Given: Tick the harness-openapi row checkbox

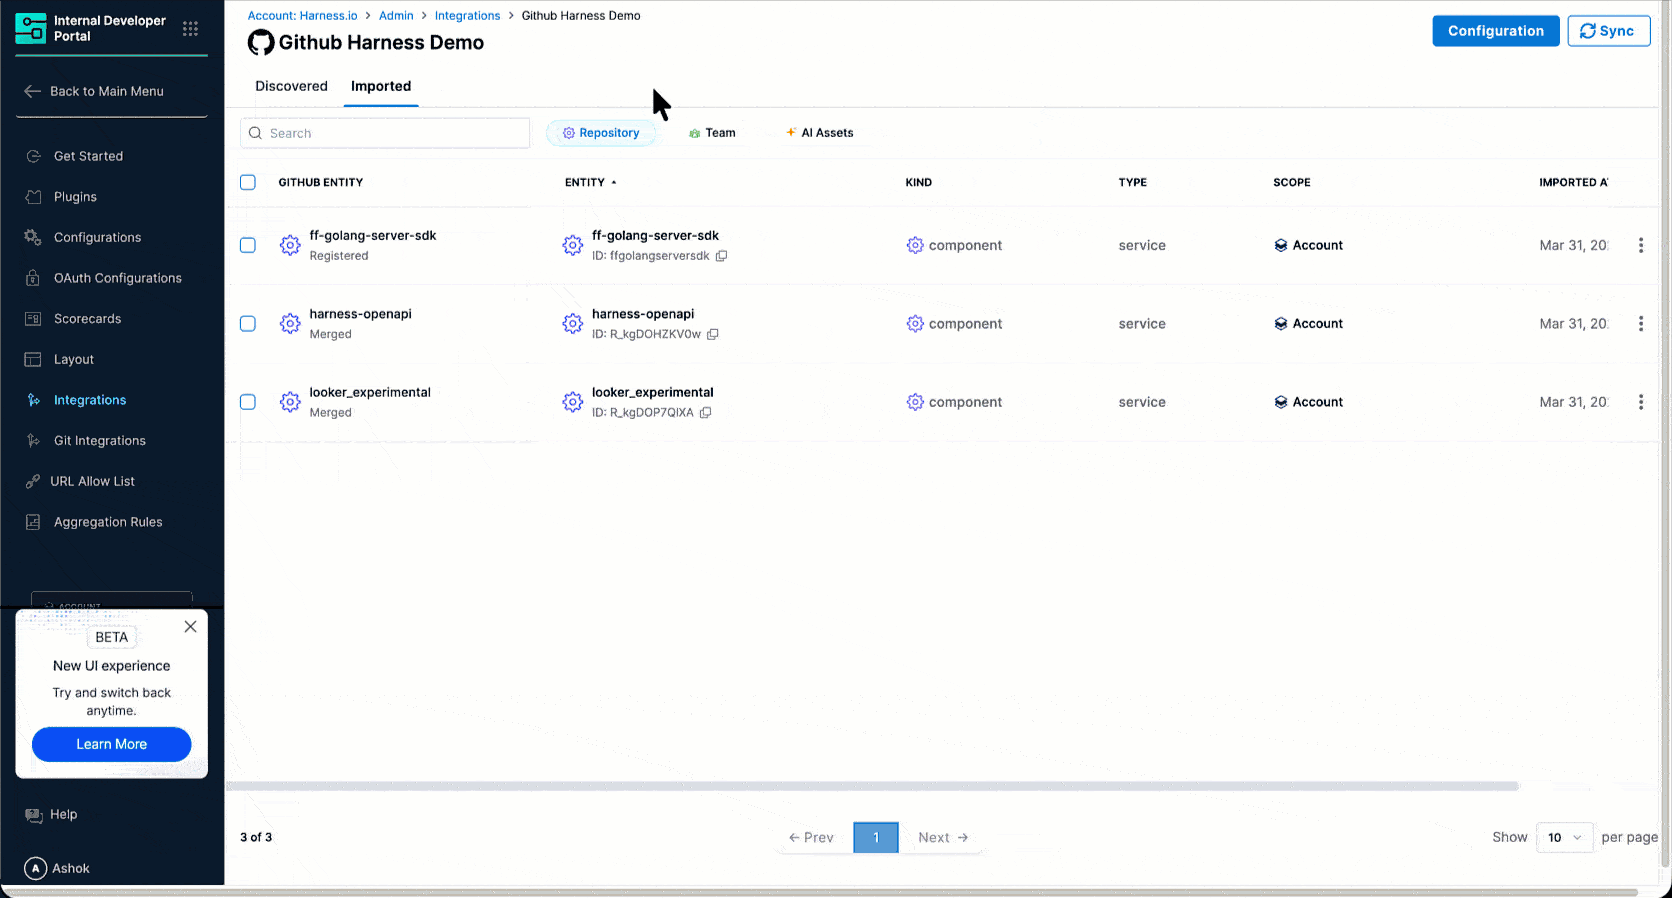Looking at the screenshot, I should (x=248, y=324).
